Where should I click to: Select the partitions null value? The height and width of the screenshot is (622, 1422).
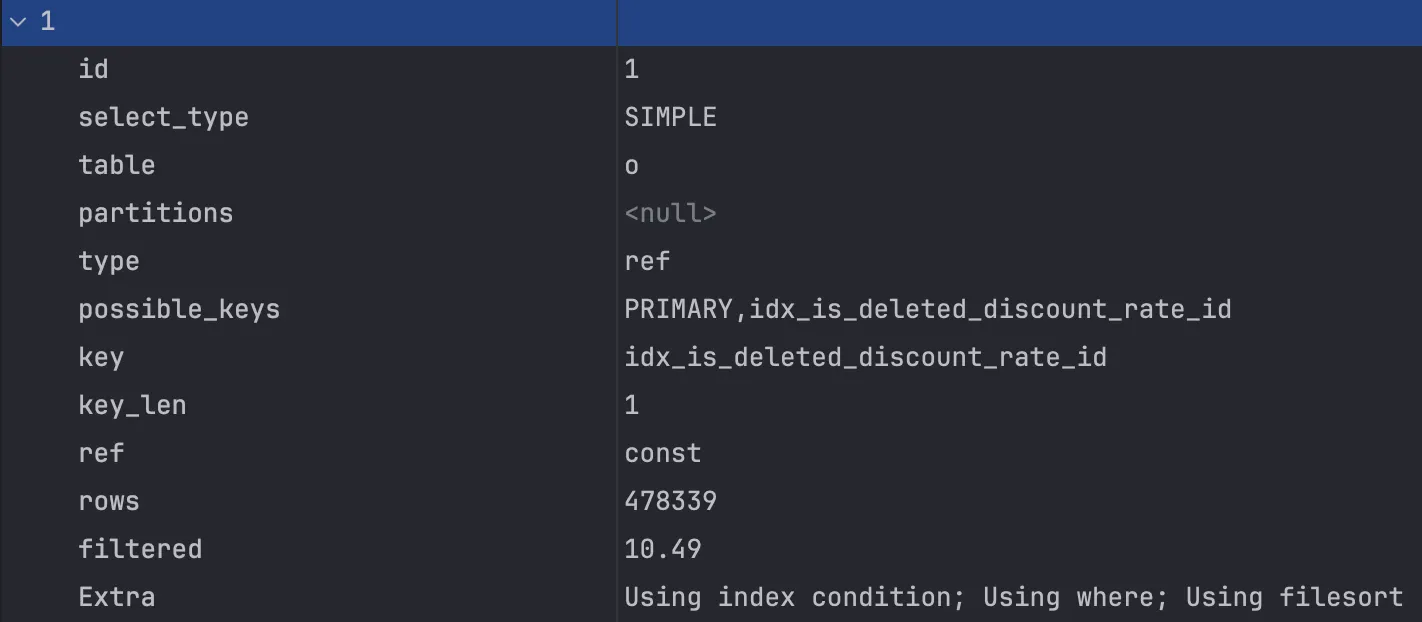(670, 213)
